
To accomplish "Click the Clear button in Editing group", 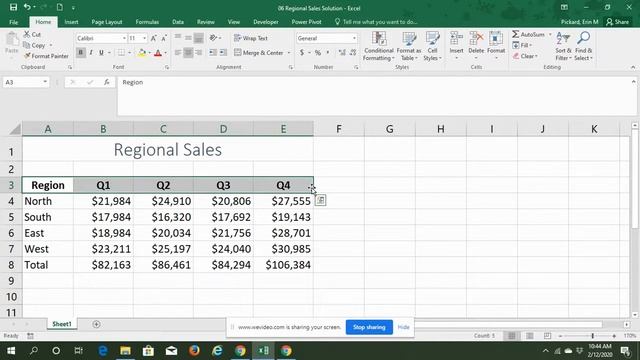I will coord(526,56).
